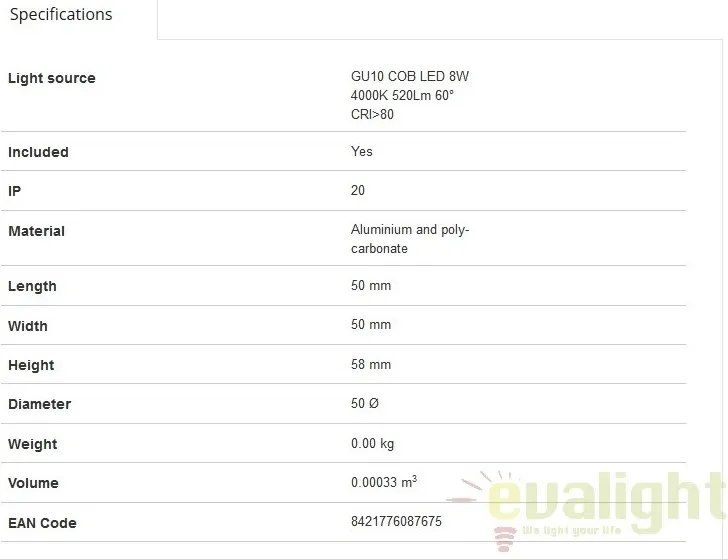Select the EAN Code number 8421776087675

pos(396,521)
